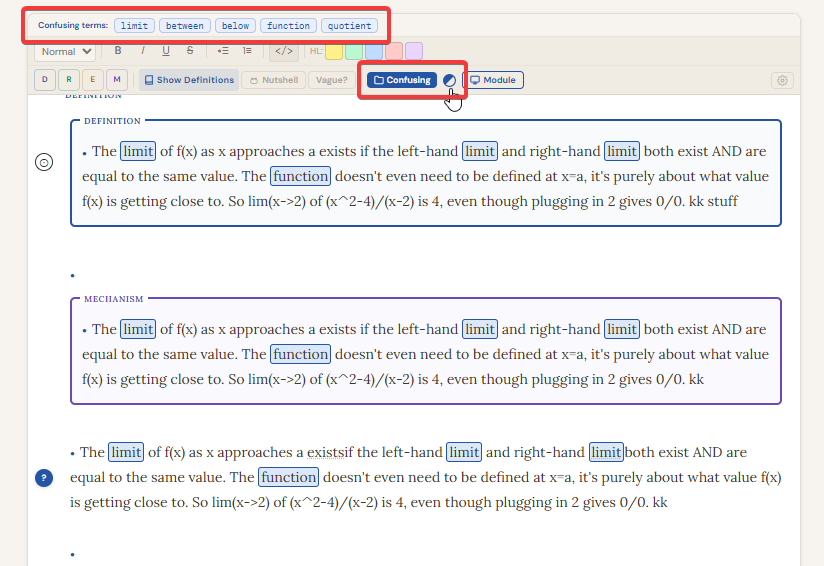Open the Normal paragraph style dropdown
The image size is (824, 566).
(x=66, y=51)
